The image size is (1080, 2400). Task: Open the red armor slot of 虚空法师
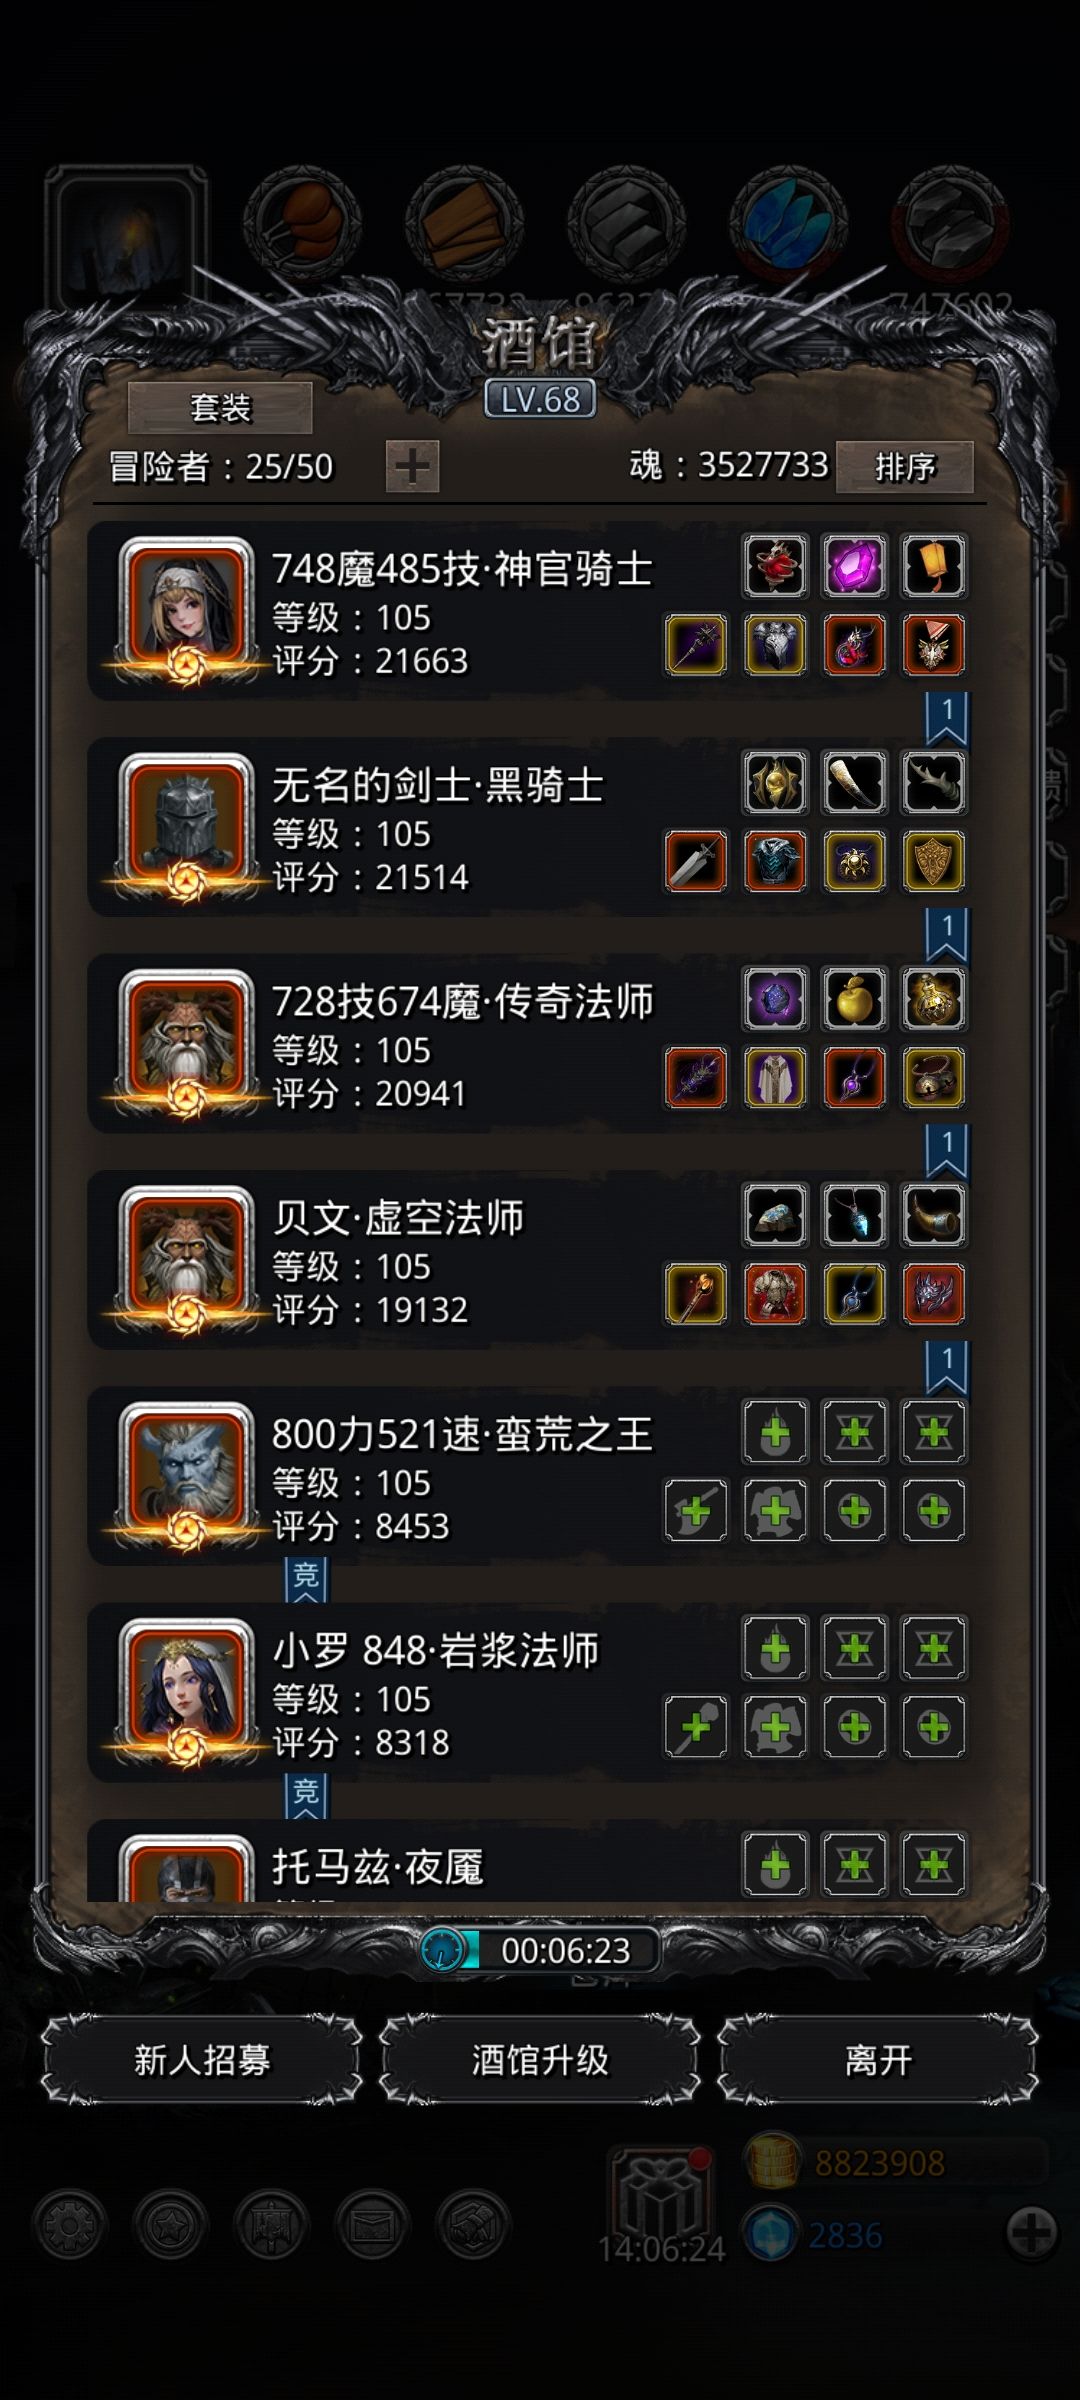point(775,1294)
